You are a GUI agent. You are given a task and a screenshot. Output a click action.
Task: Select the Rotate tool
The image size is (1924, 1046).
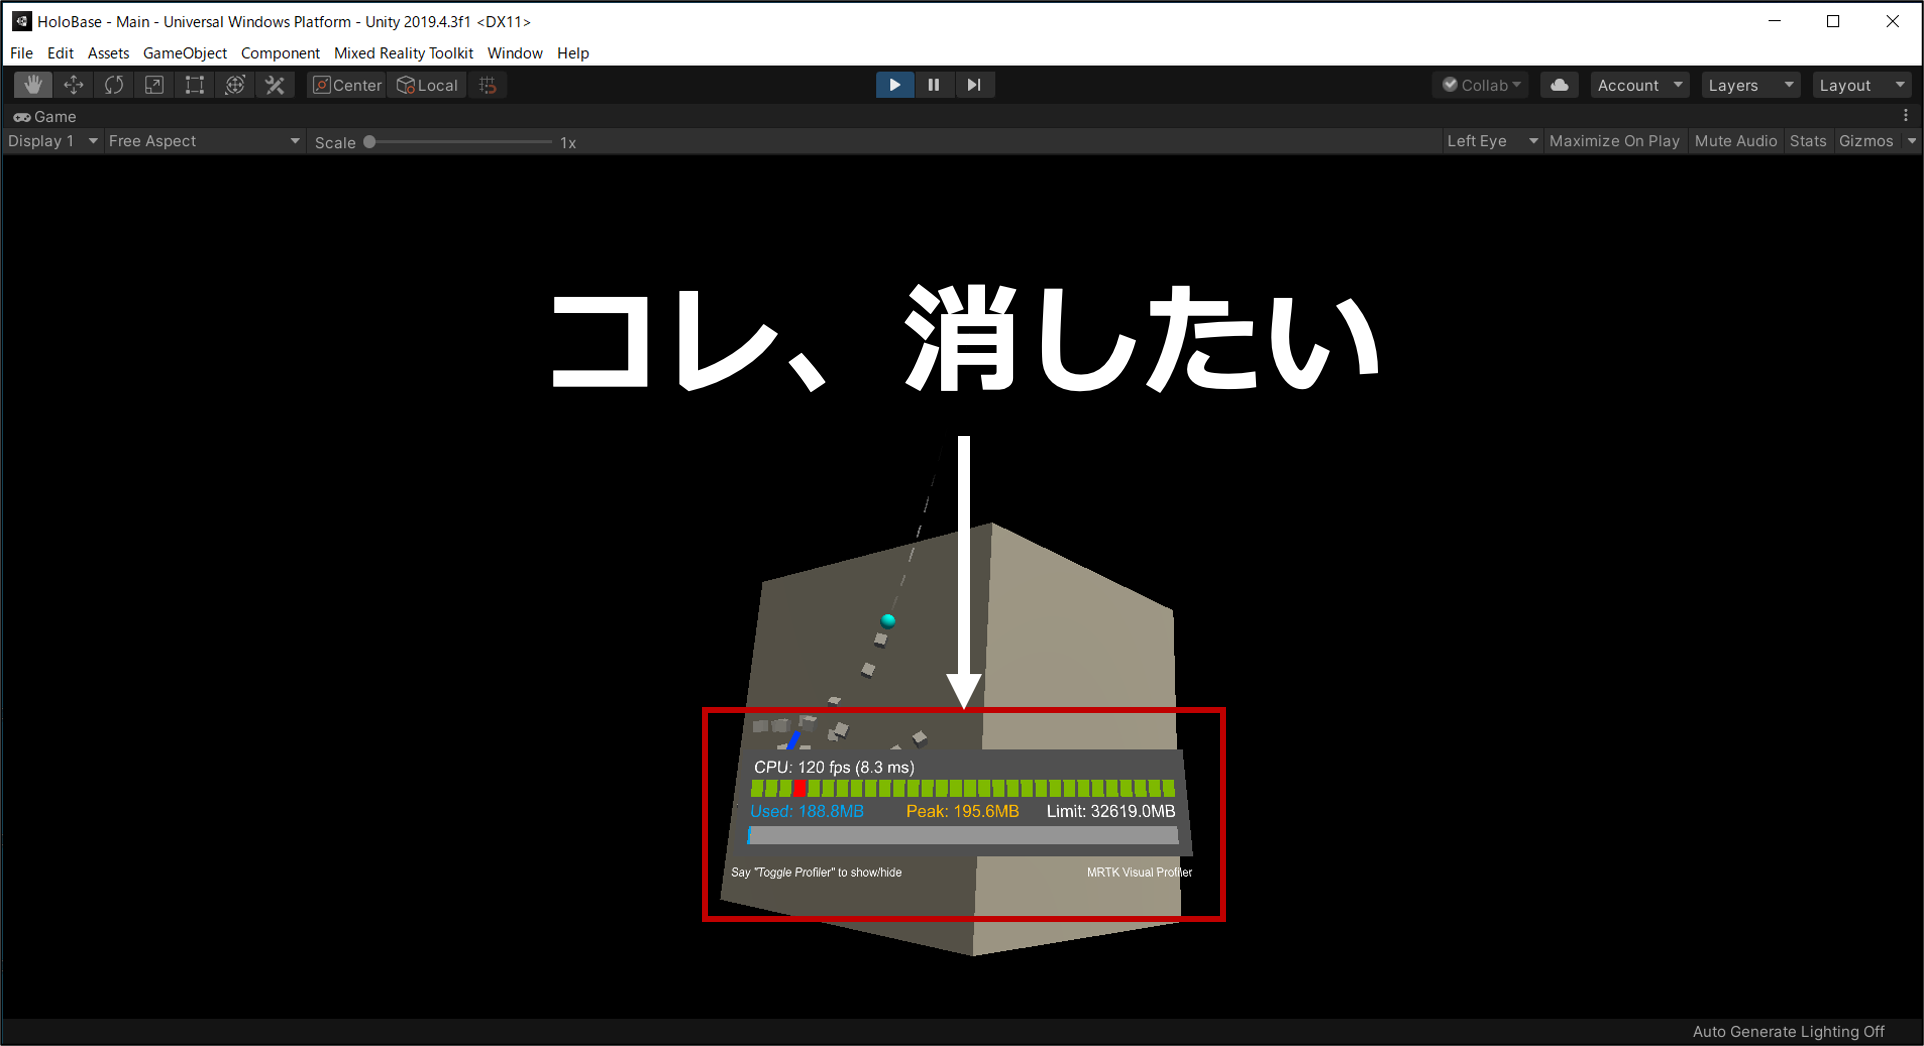(x=114, y=85)
